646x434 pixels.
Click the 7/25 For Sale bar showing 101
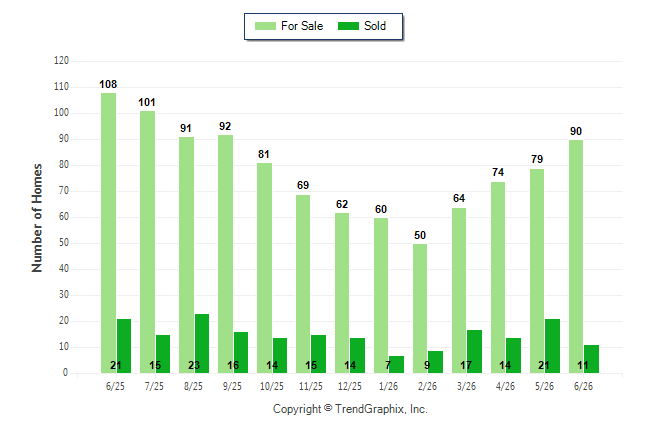click(147, 242)
